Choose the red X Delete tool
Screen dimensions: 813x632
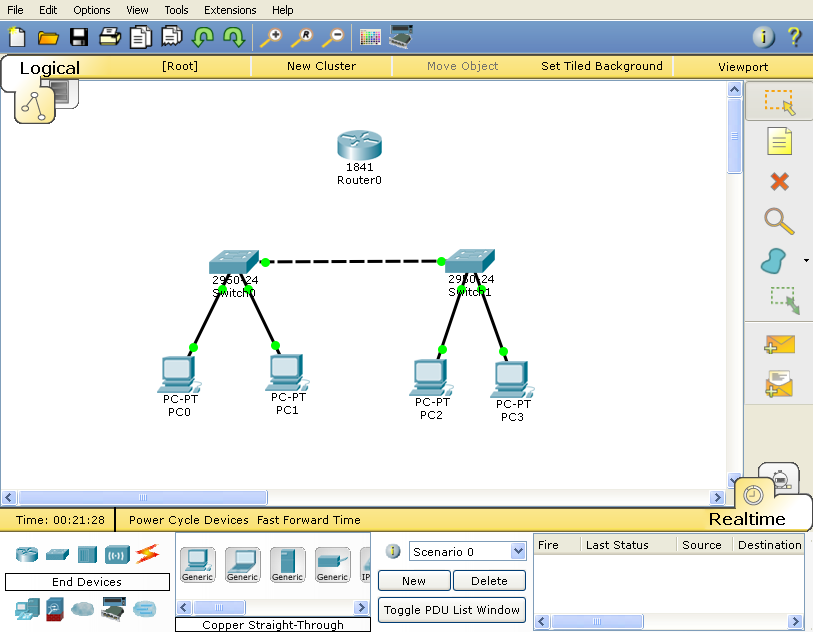click(x=779, y=181)
